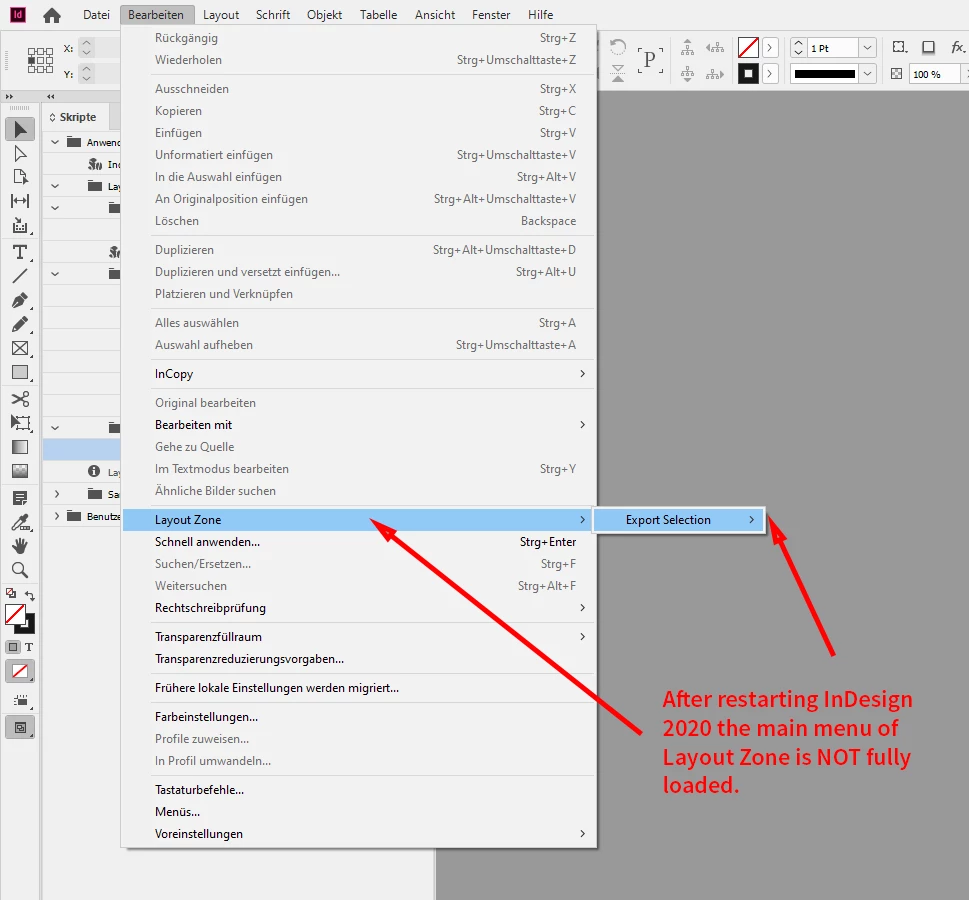Collapse the Anwendung folder in Skripte panel
Image resolution: width=969 pixels, height=900 pixels.
(x=55, y=142)
